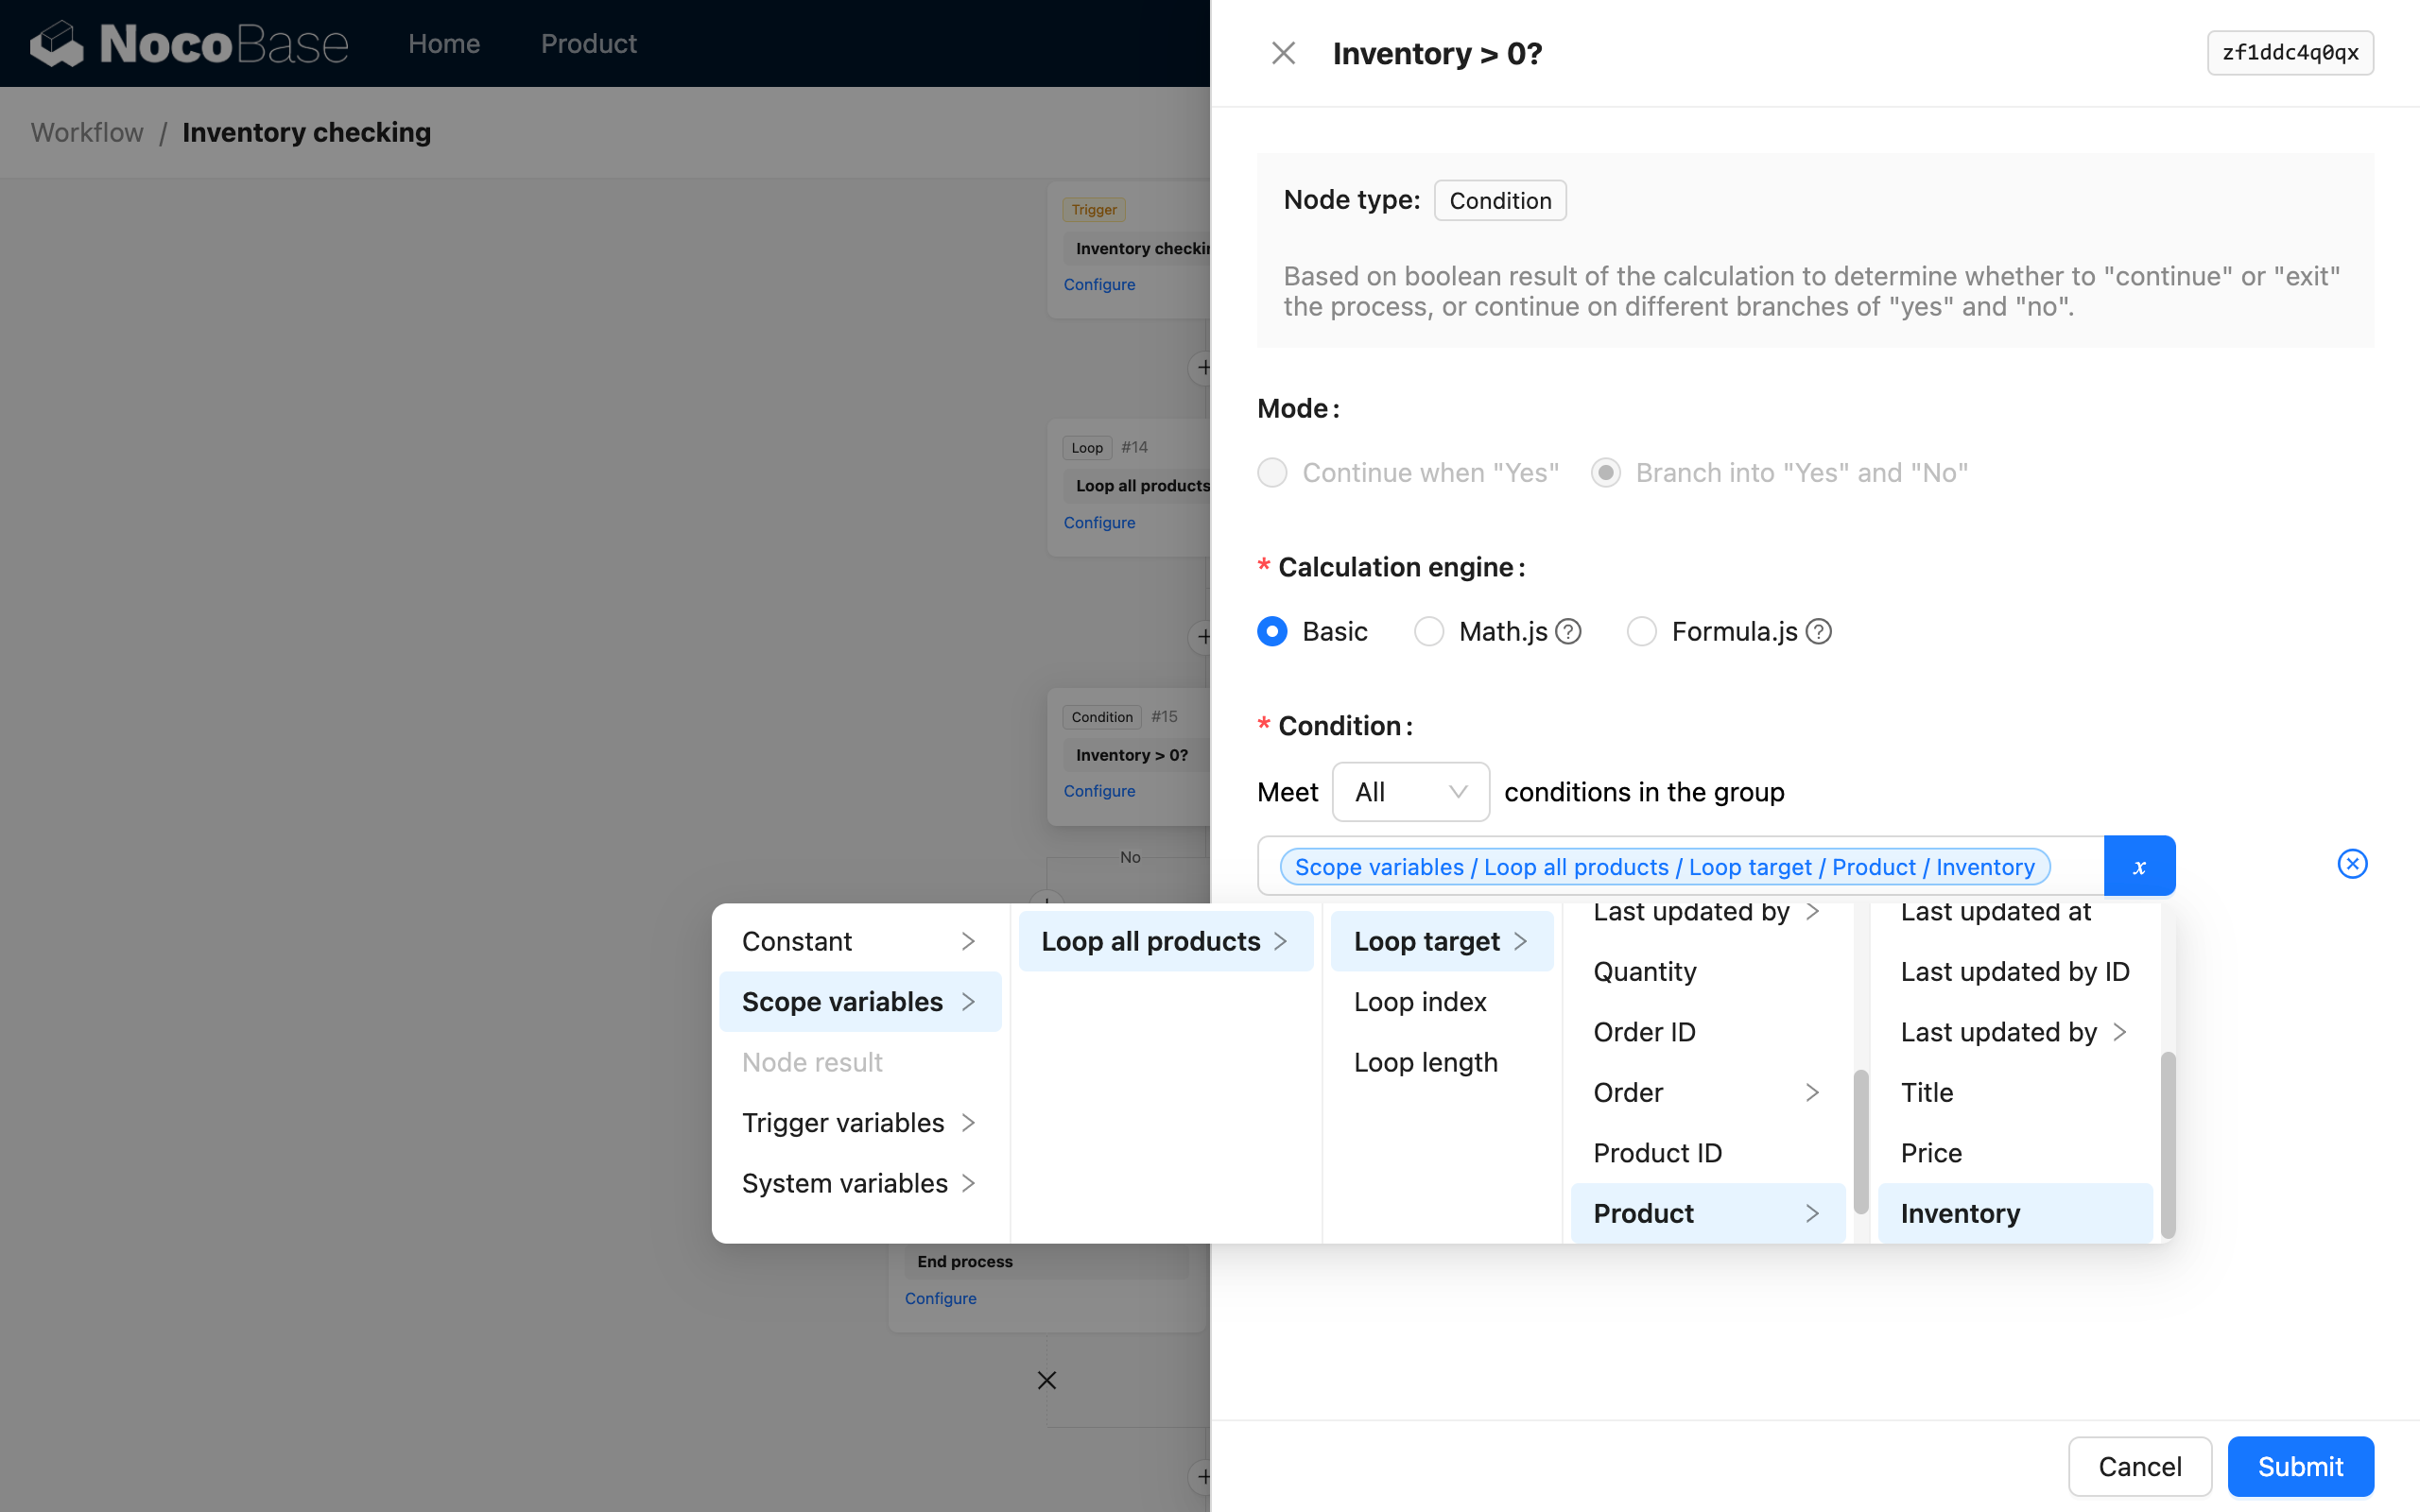This screenshot has width=2420, height=1512.
Task: Click the Scope variables Inventory tag field
Action: pyautogui.click(x=1664, y=866)
